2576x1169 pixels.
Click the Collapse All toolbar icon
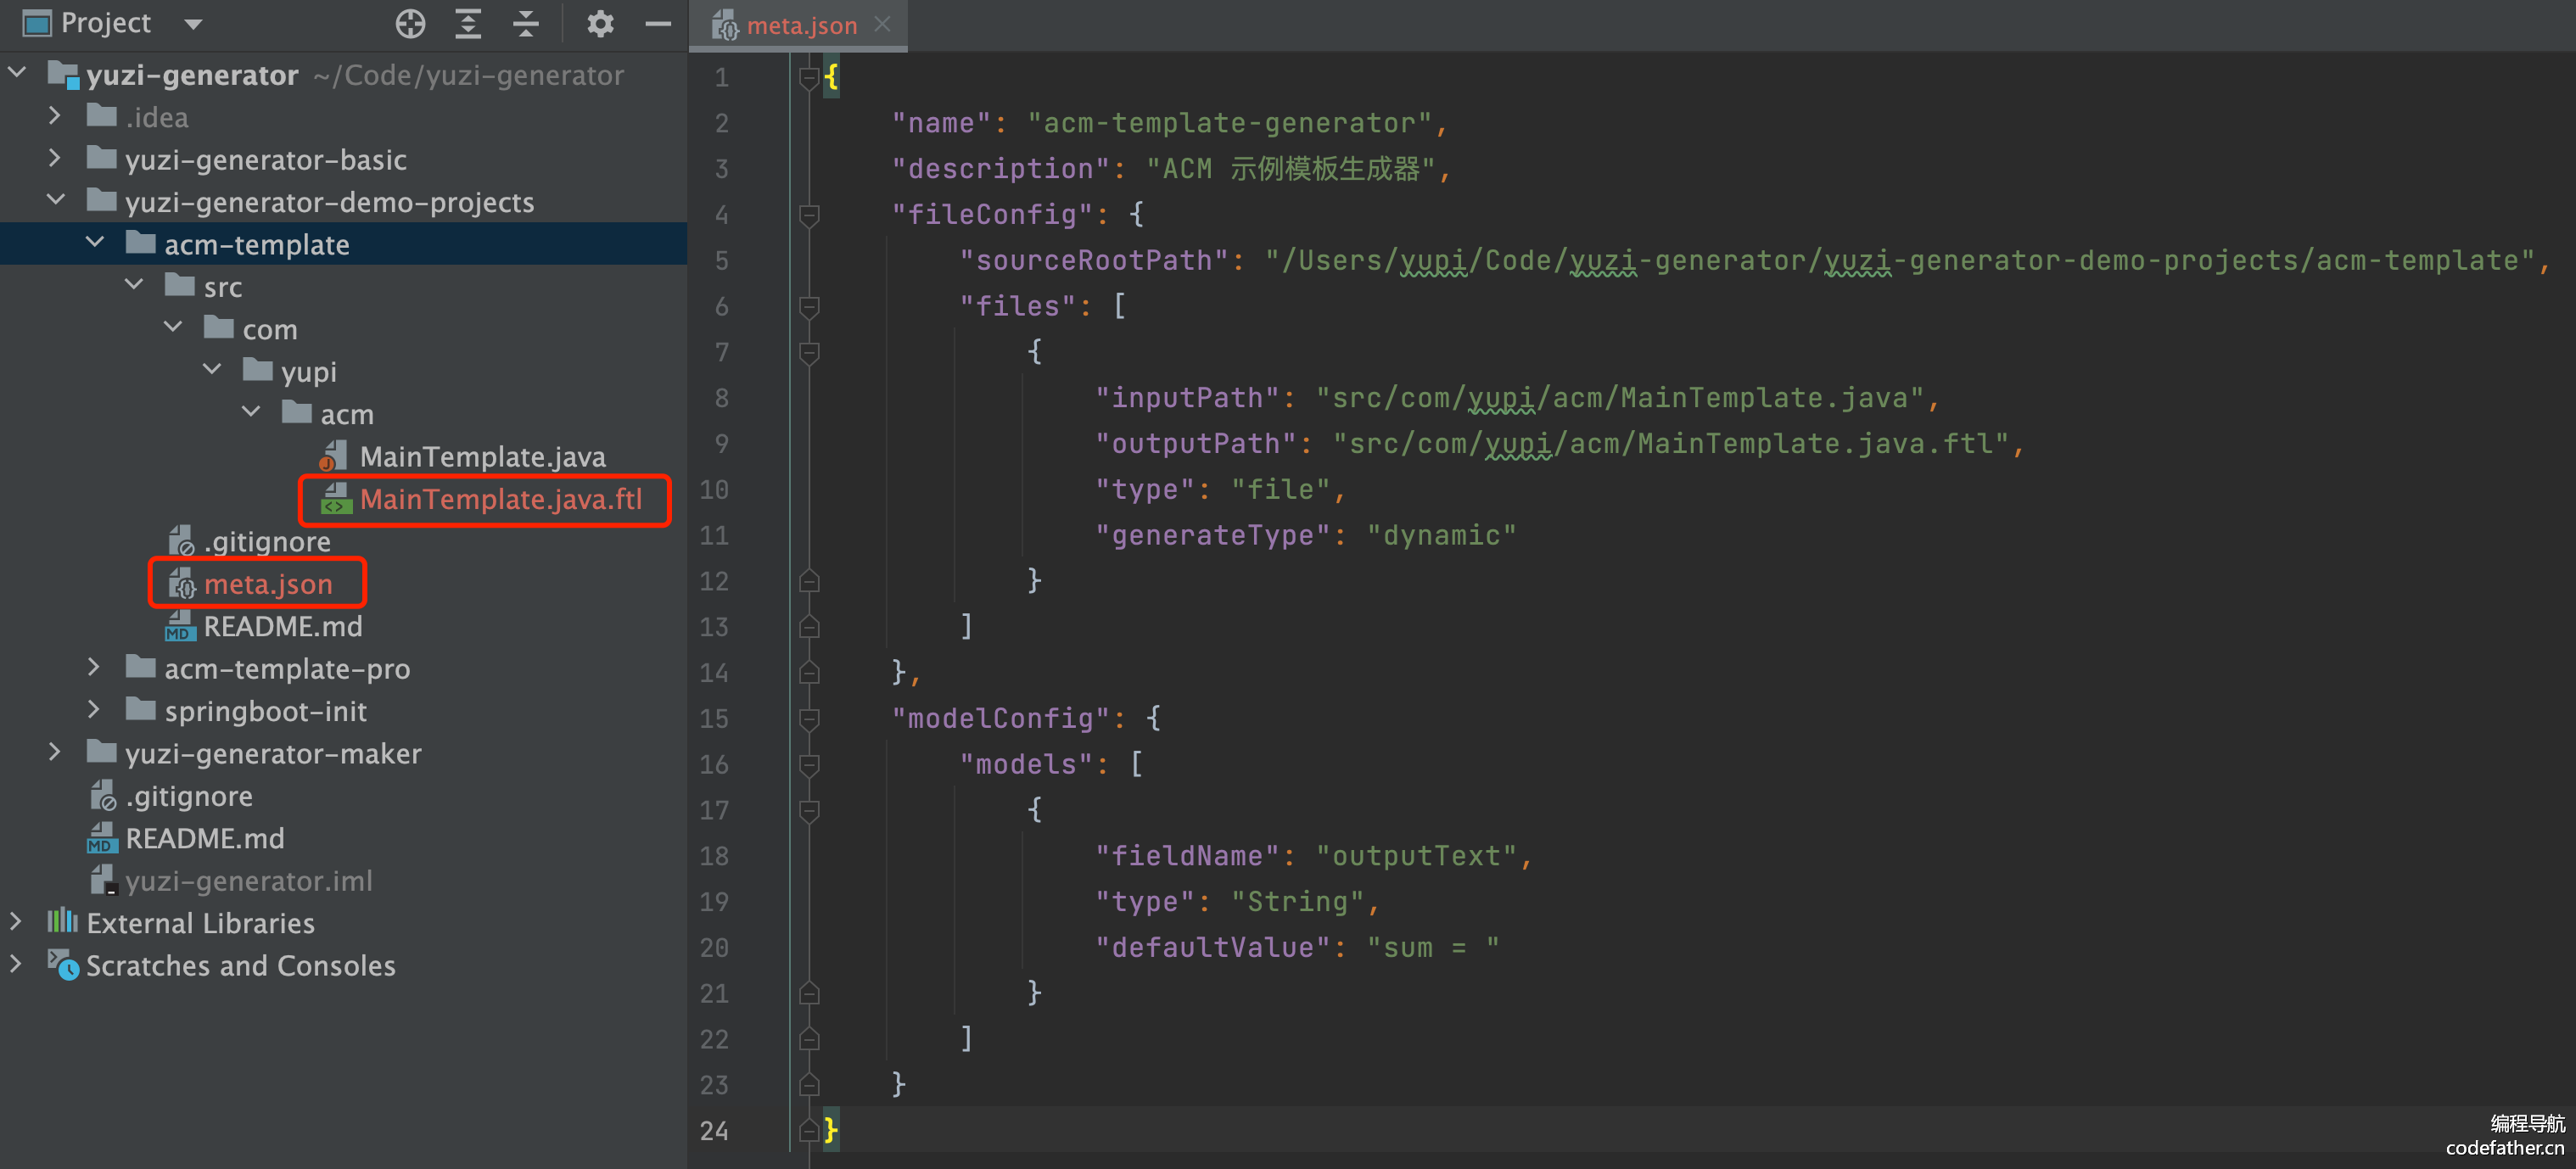coord(526,23)
